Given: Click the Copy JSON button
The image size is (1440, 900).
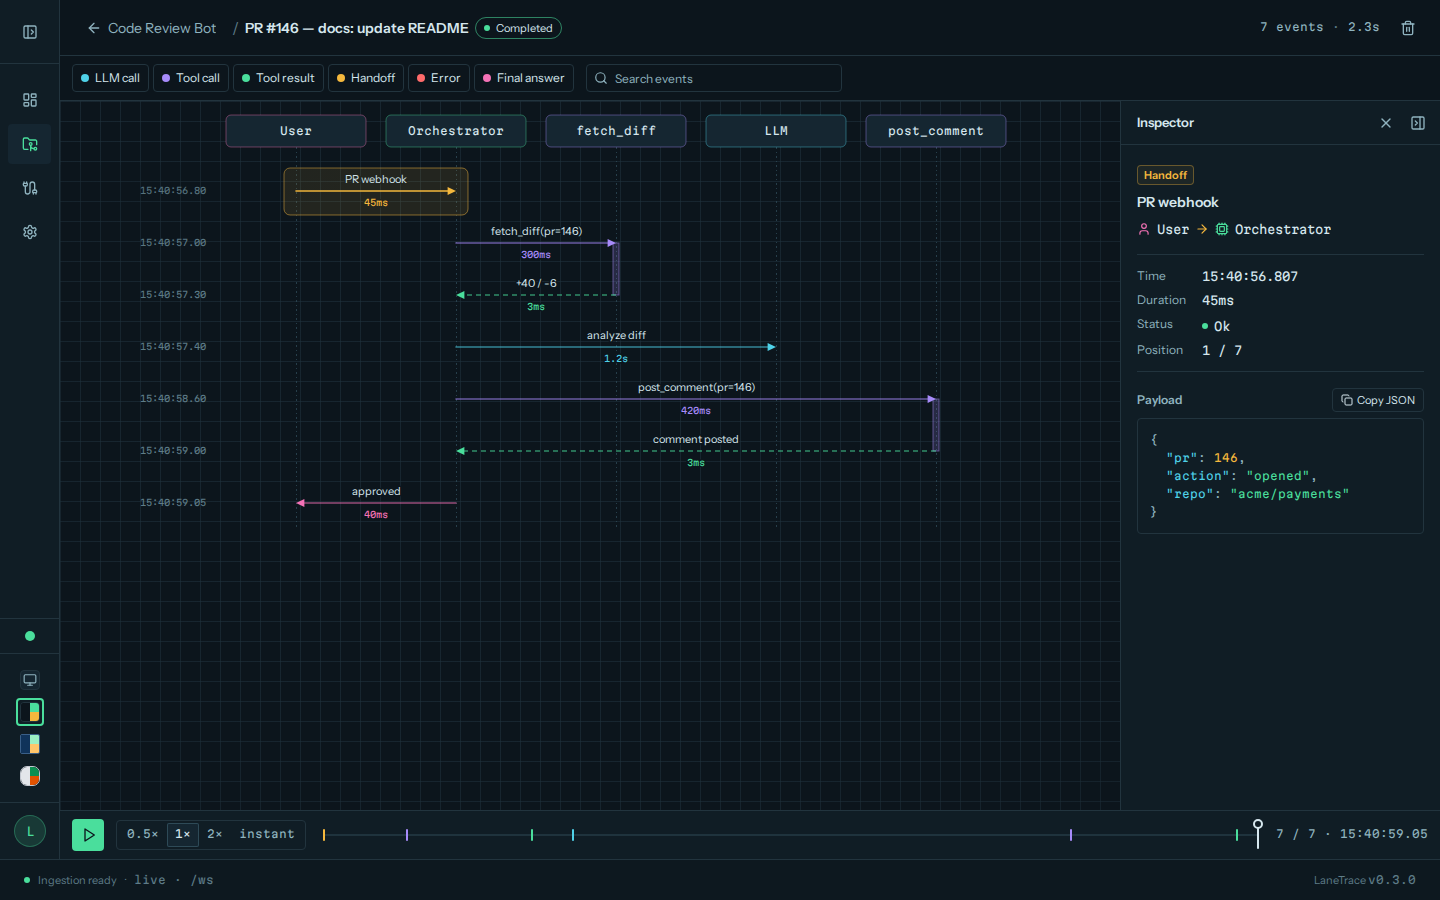Looking at the screenshot, I should 1378,400.
